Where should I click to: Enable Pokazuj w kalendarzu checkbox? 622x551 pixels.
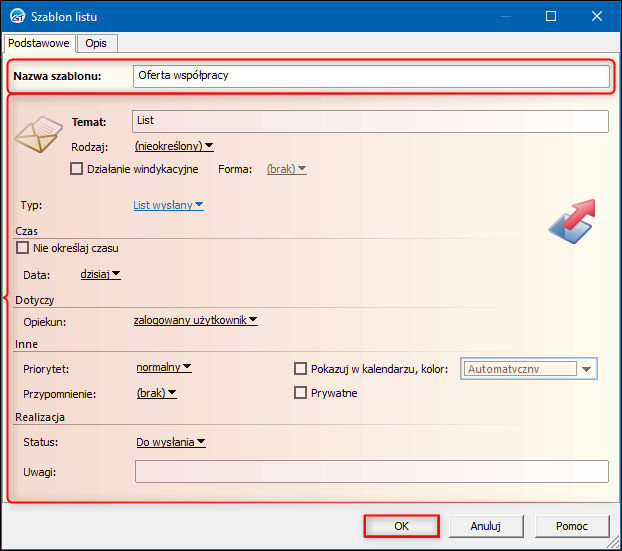pyautogui.click(x=300, y=369)
